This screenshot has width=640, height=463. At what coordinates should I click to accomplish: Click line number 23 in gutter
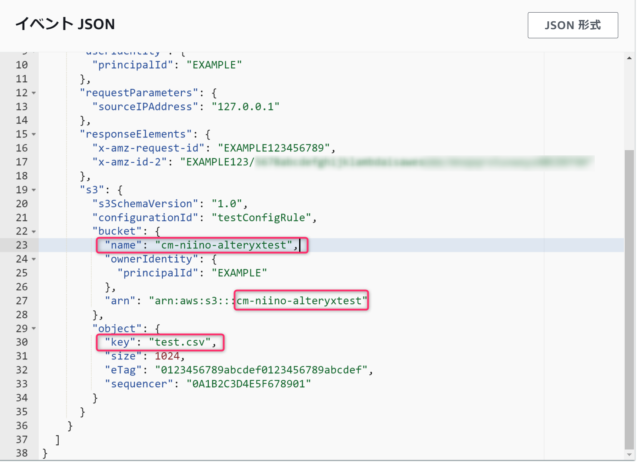22,245
